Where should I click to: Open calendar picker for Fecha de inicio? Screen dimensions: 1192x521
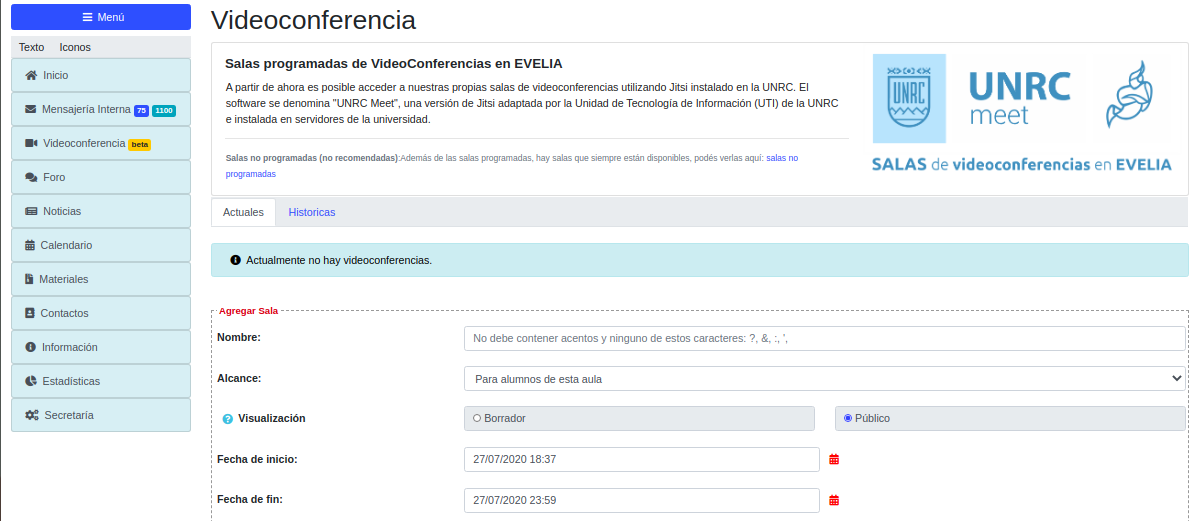click(x=834, y=459)
